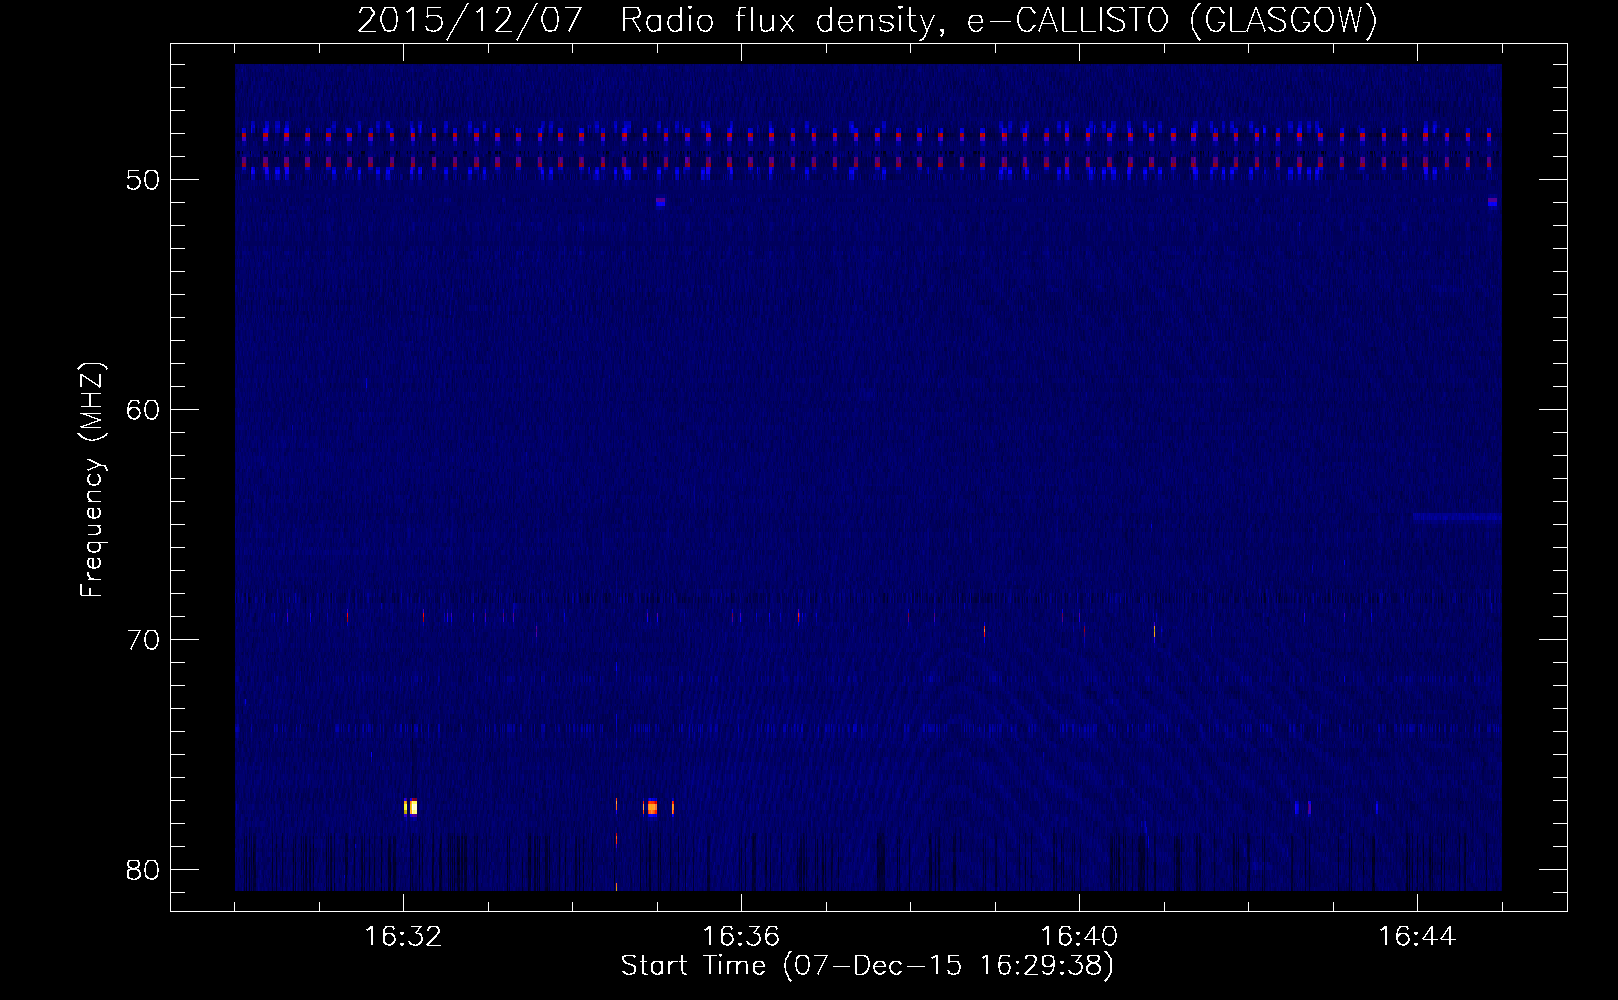Click the 16:36 time tick label
The height and width of the screenshot is (1000, 1618).
[741, 937]
